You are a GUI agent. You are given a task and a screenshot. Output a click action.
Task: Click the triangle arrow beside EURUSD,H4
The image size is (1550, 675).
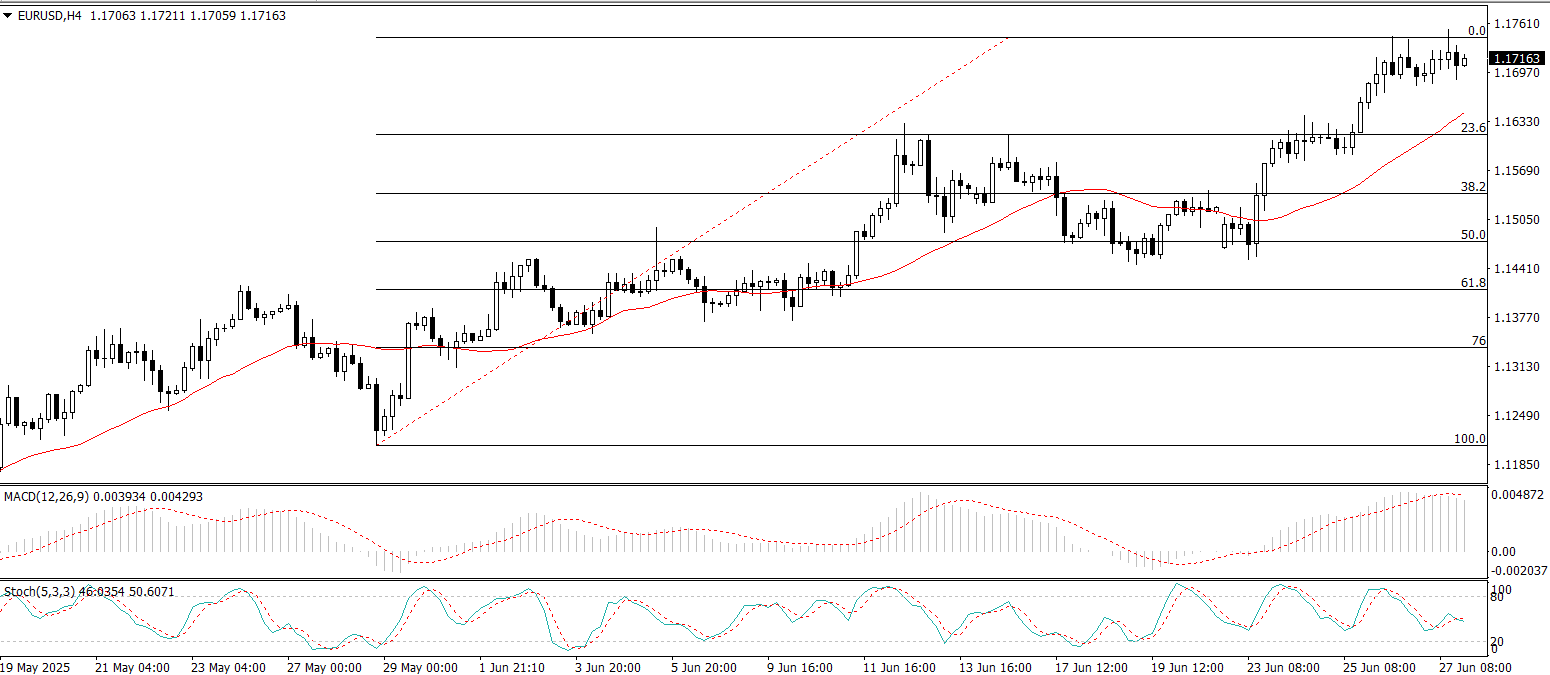[7, 16]
